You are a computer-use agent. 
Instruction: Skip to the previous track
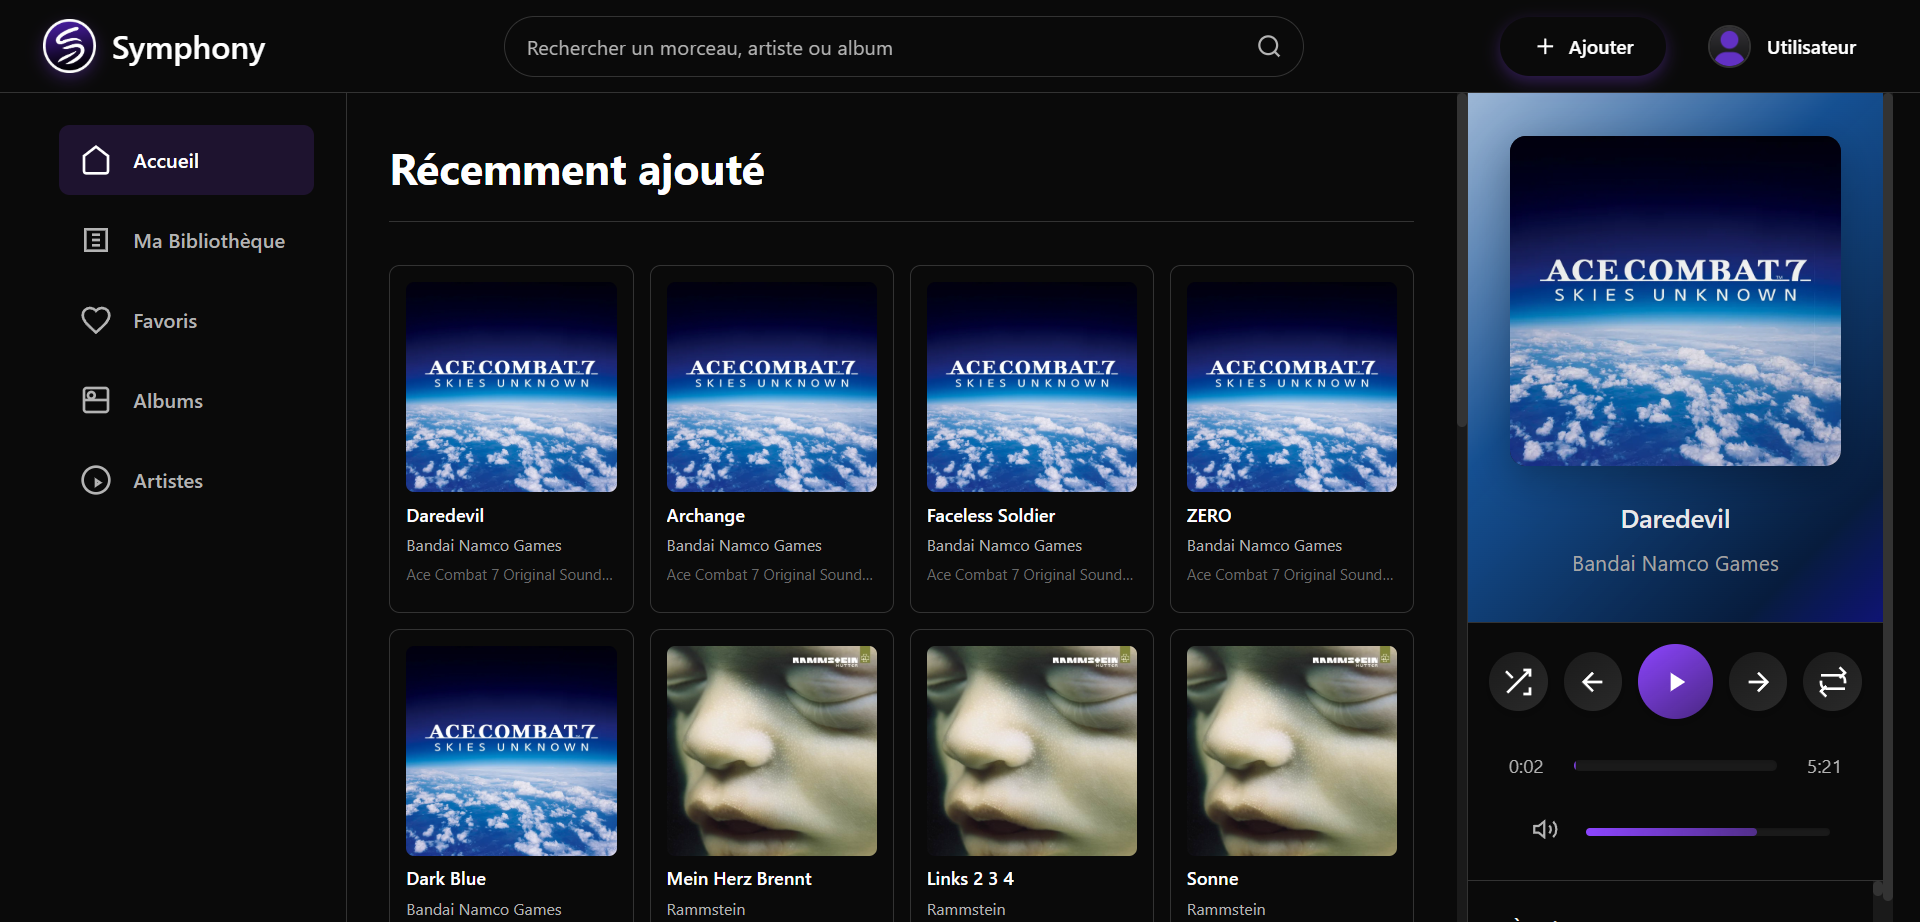[1593, 682]
